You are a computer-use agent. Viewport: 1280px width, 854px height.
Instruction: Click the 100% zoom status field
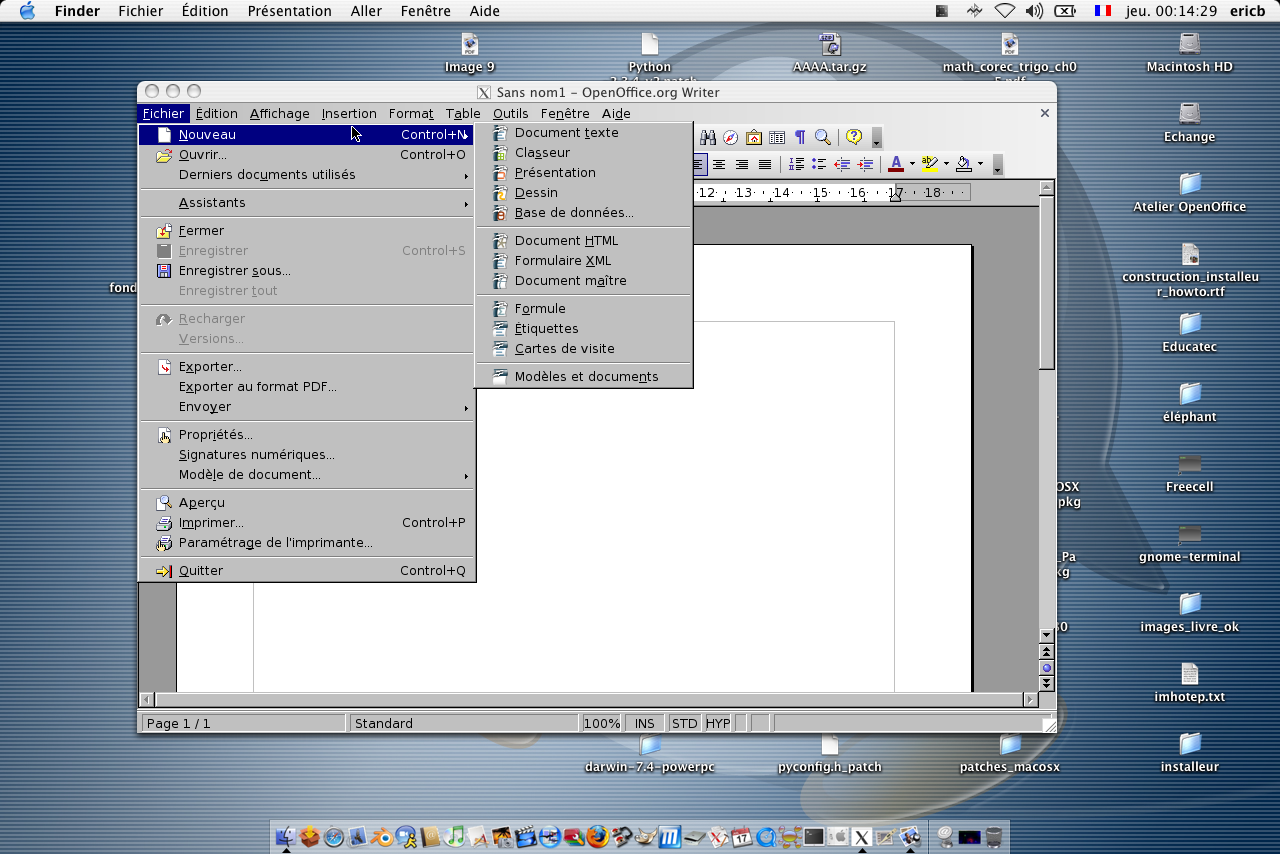[x=602, y=723]
